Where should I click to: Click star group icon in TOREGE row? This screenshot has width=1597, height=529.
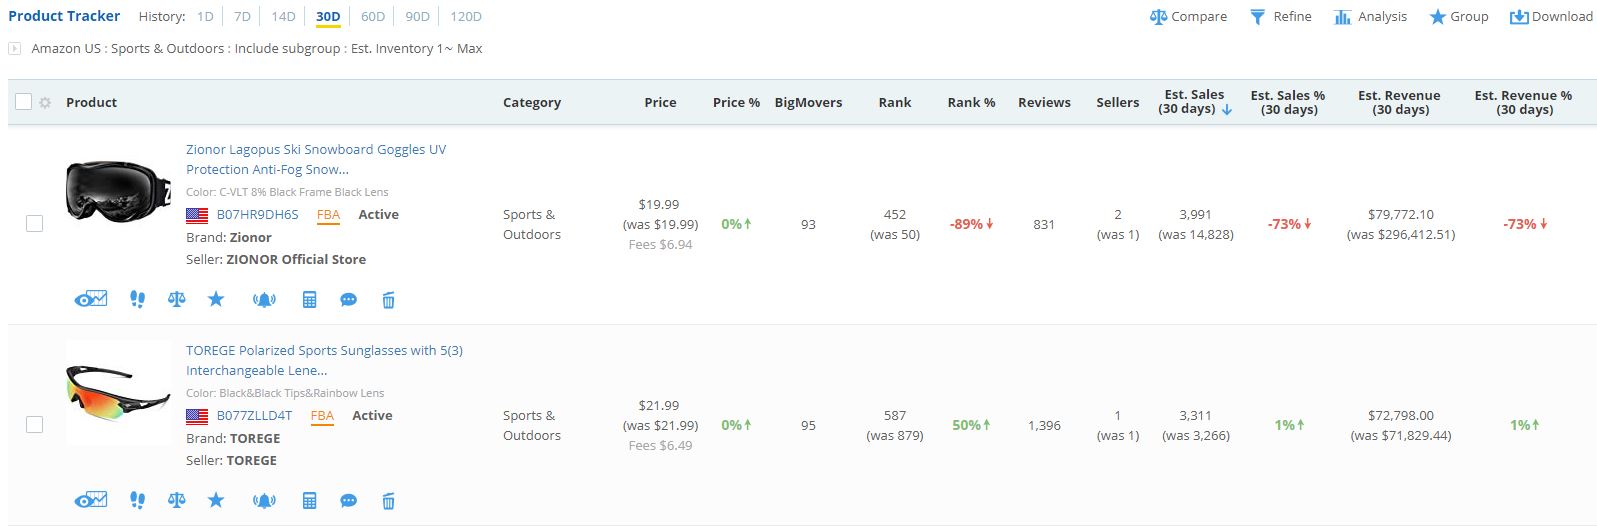point(216,500)
